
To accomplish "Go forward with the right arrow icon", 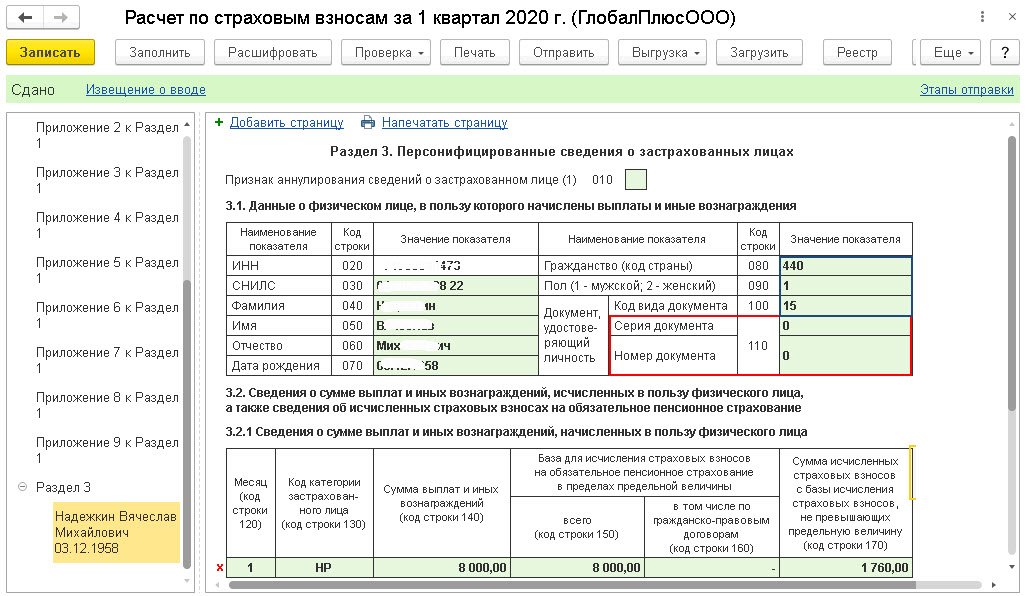I will click(61, 18).
